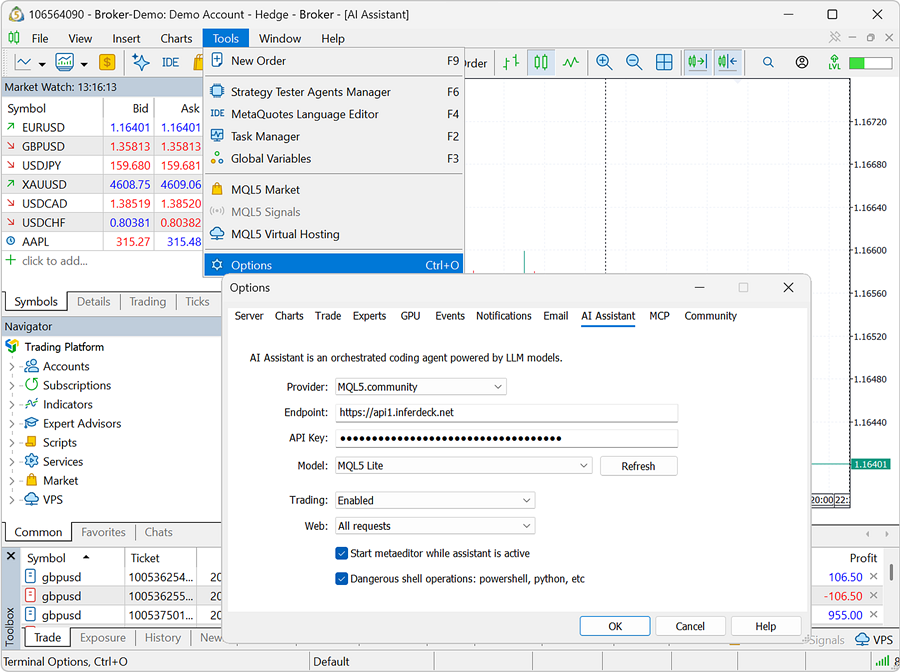Click the Task Manager menu icon
This screenshot has width=900, height=672.
[217, 136]
